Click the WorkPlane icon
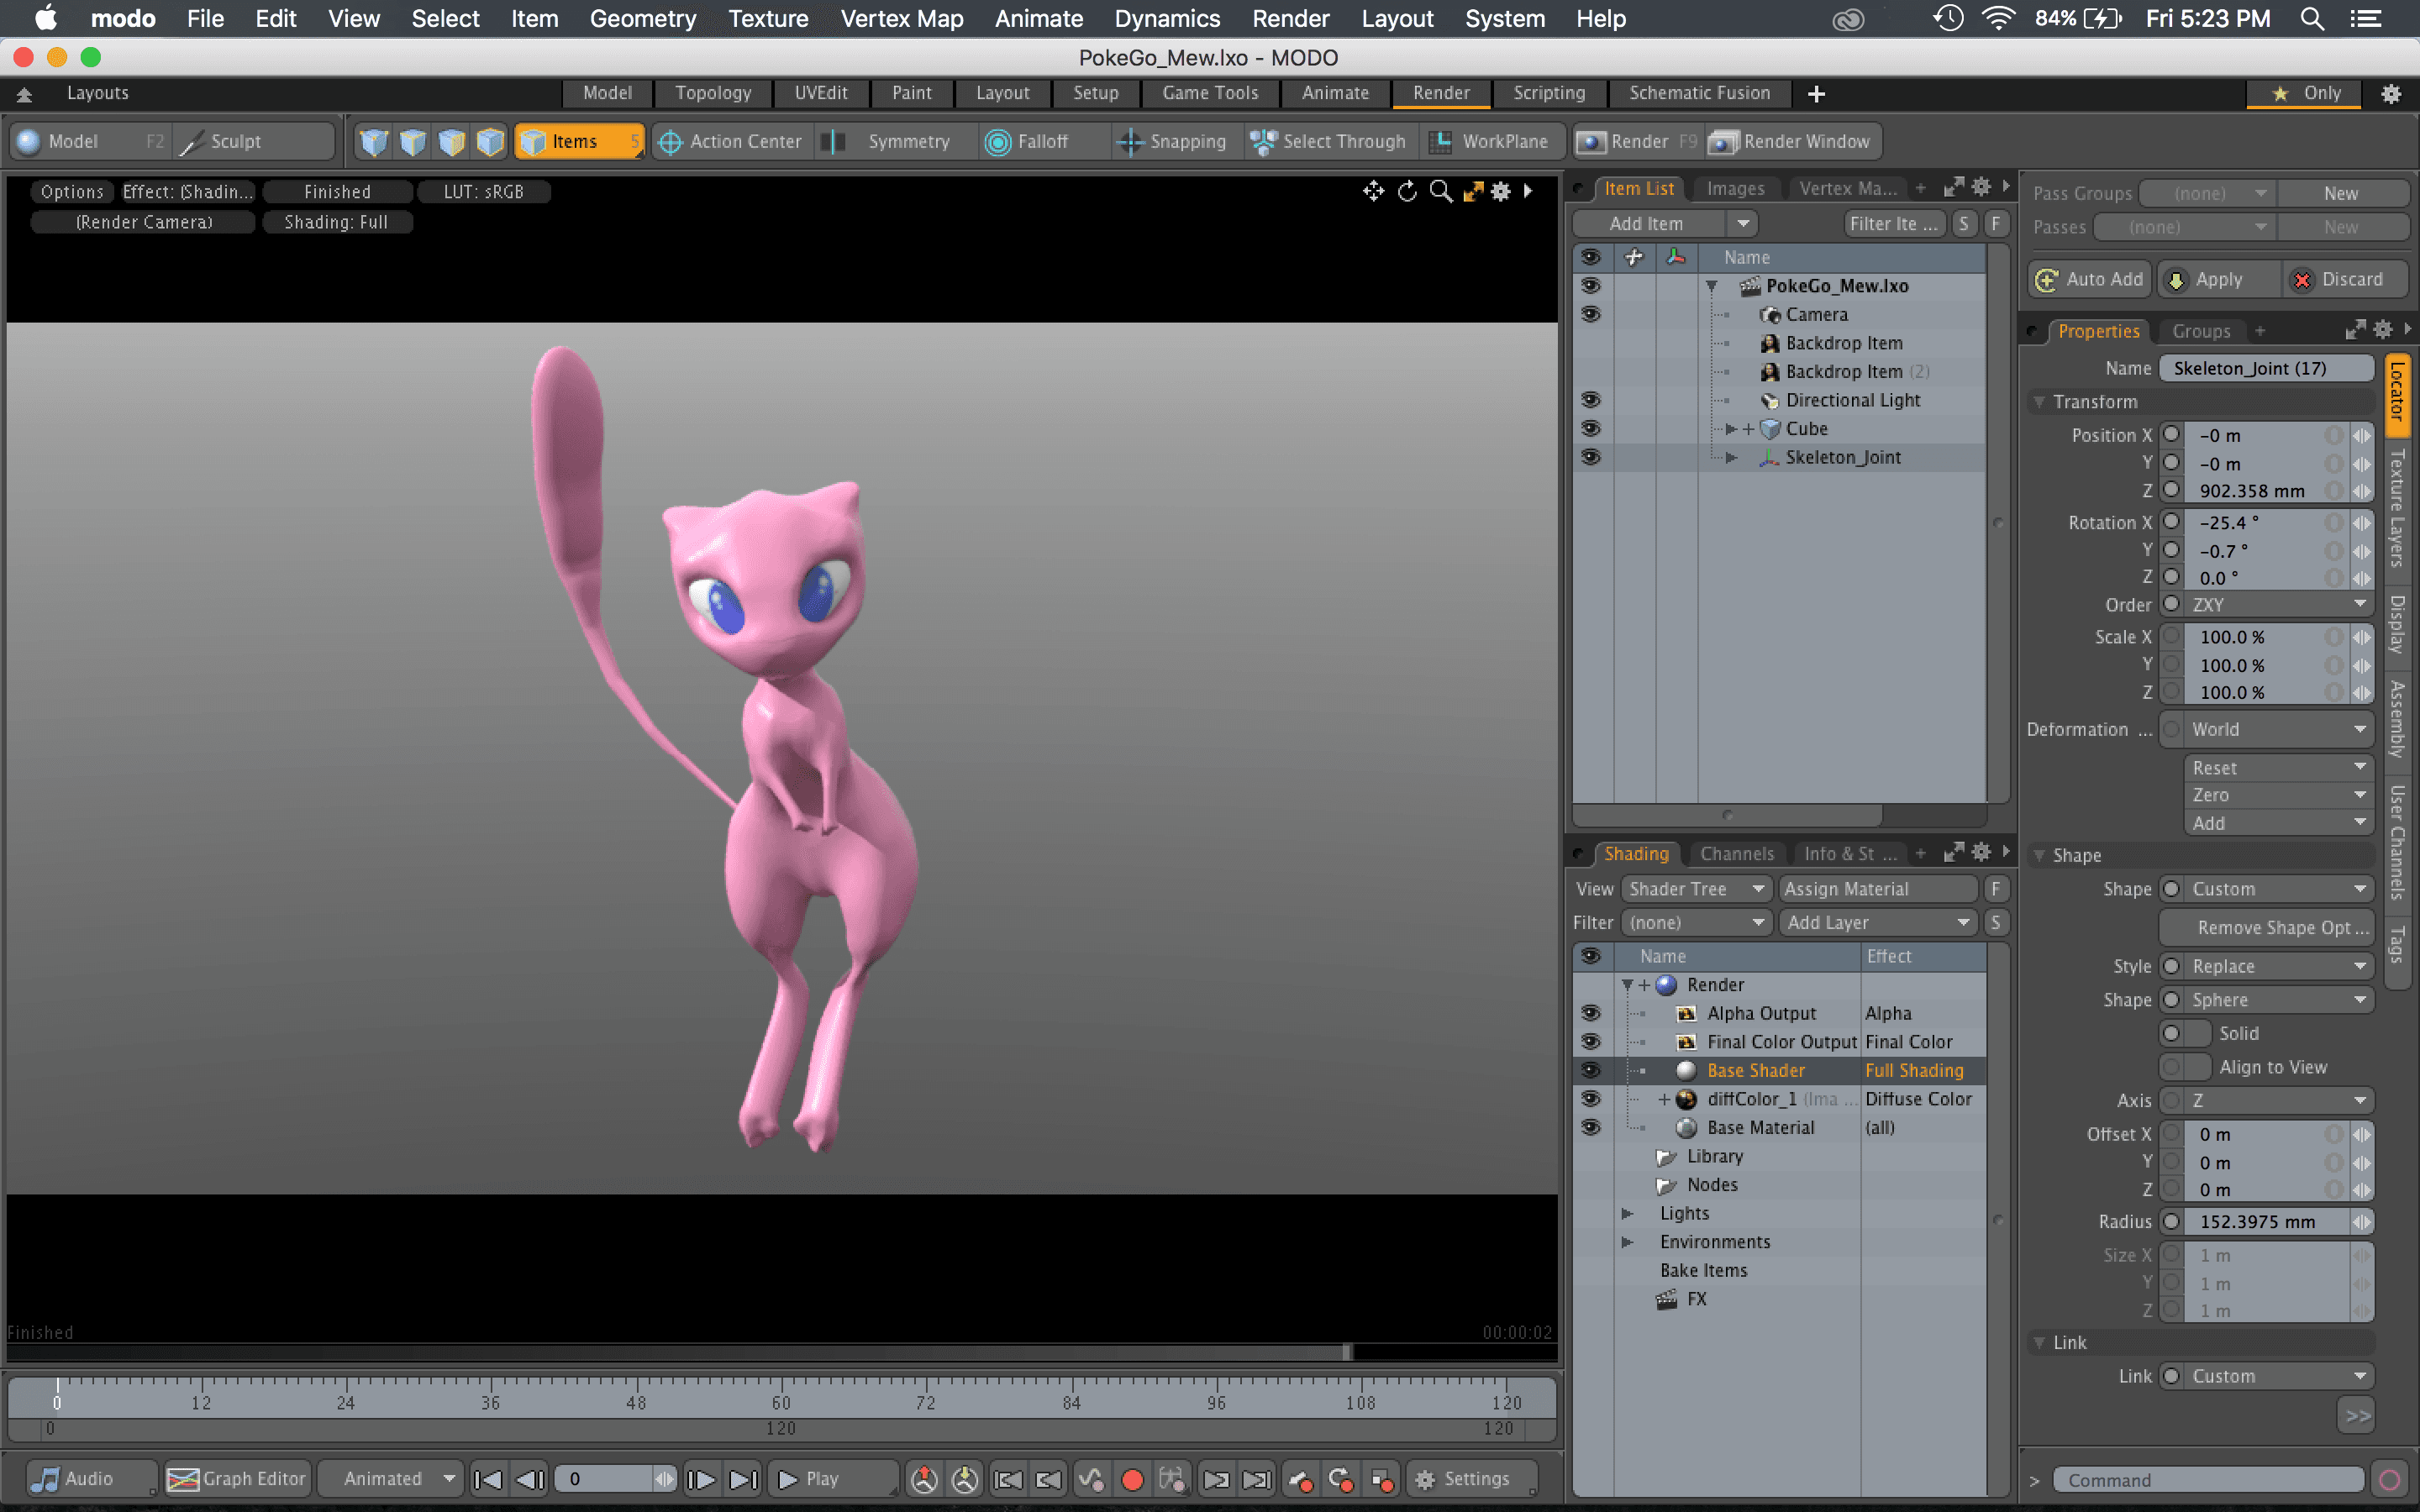 (1440, 142)
